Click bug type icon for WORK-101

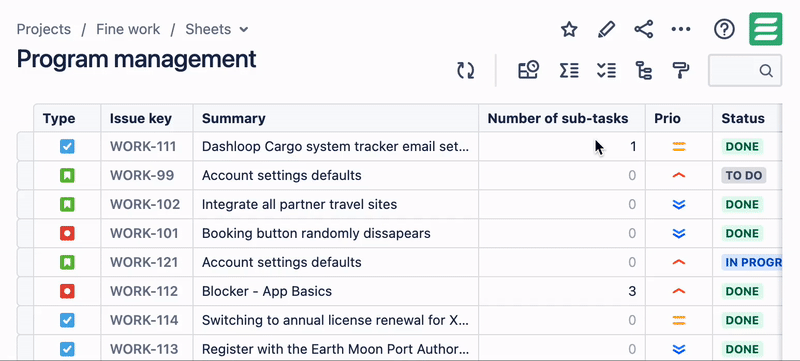pos(67,234)
